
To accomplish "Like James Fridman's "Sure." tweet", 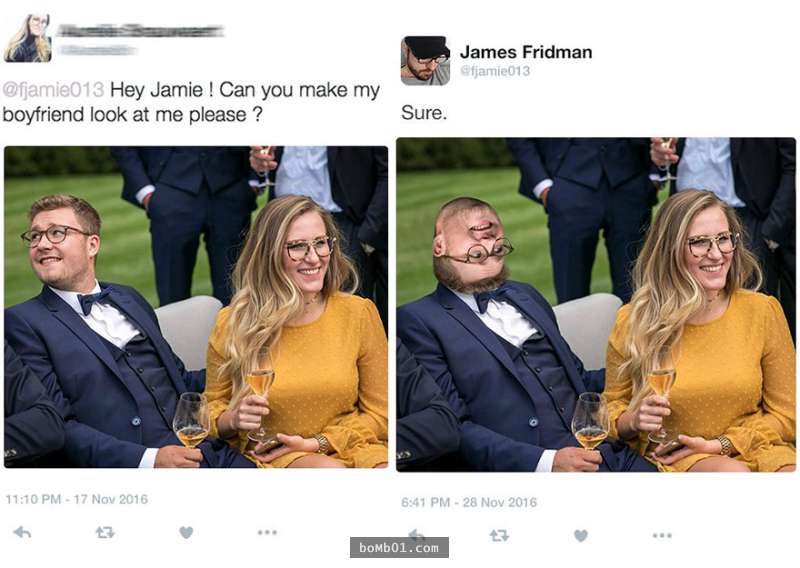I will coord(581,536).
